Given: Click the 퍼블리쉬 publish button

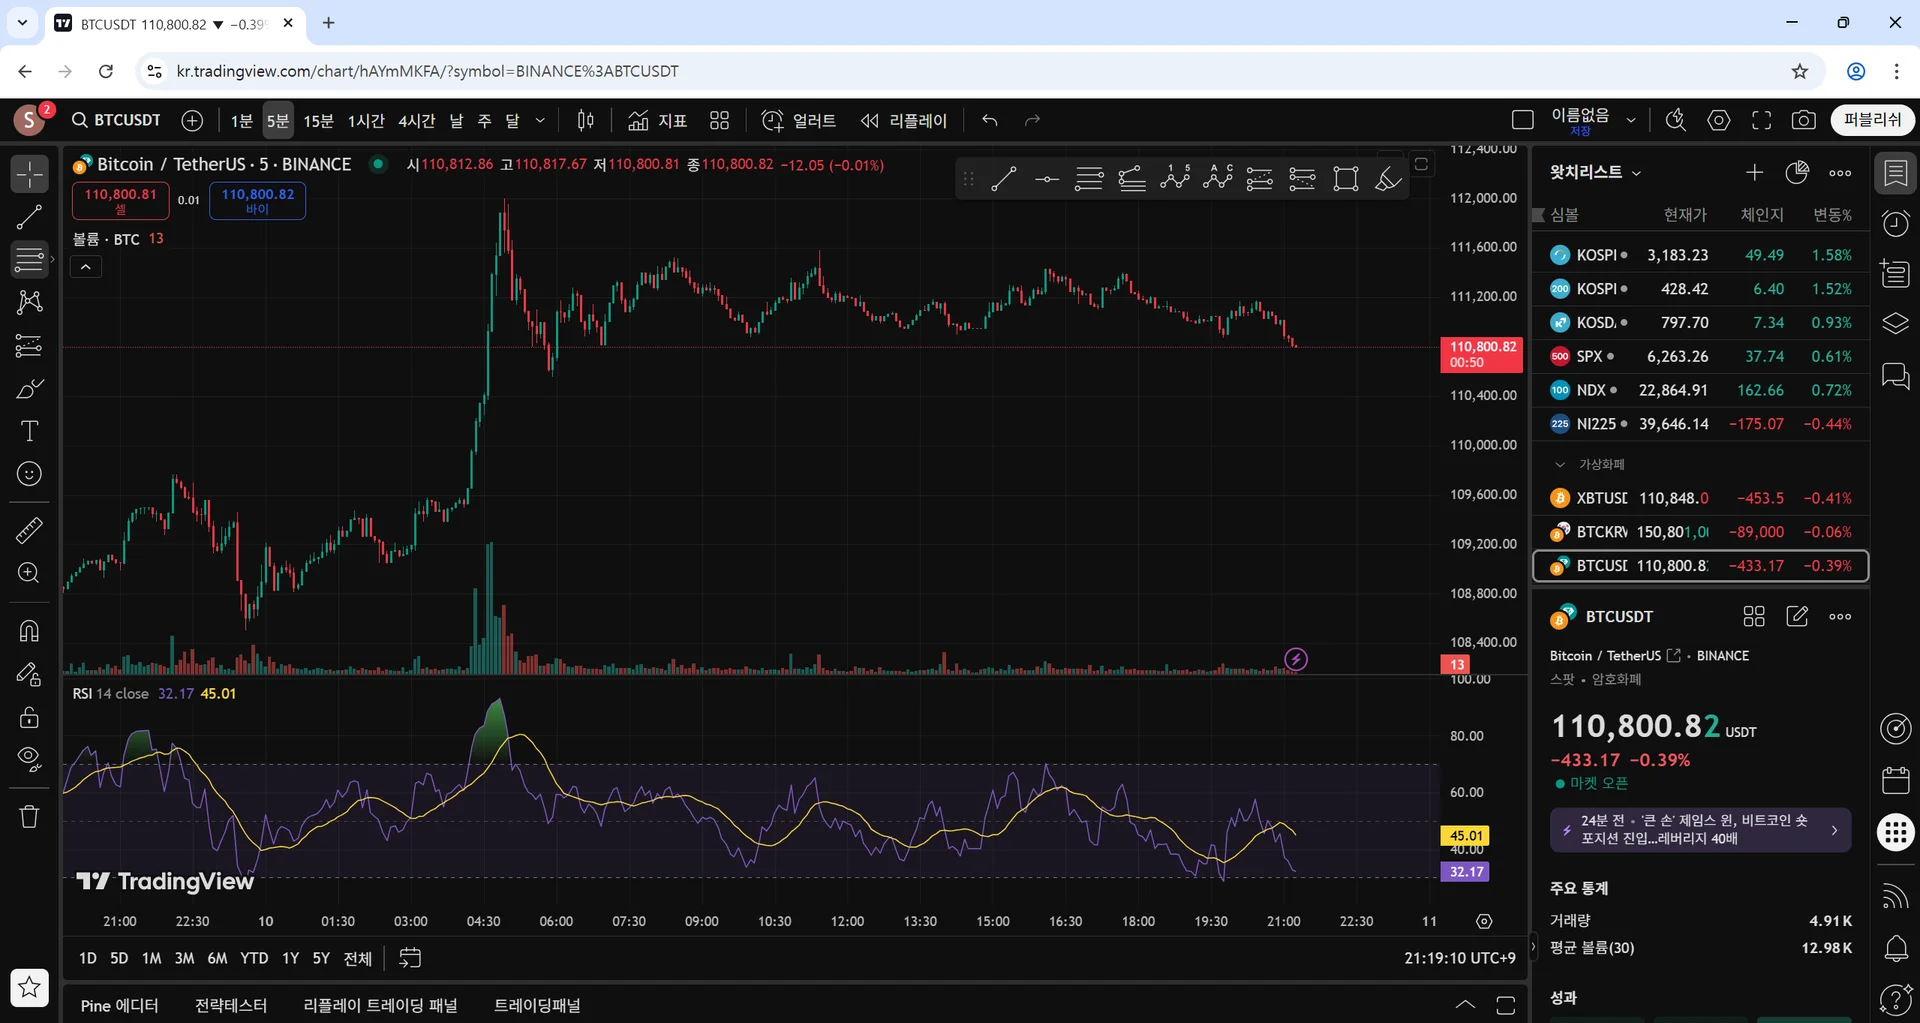Looking at the screenshot, I should (x=1873, y=120).
